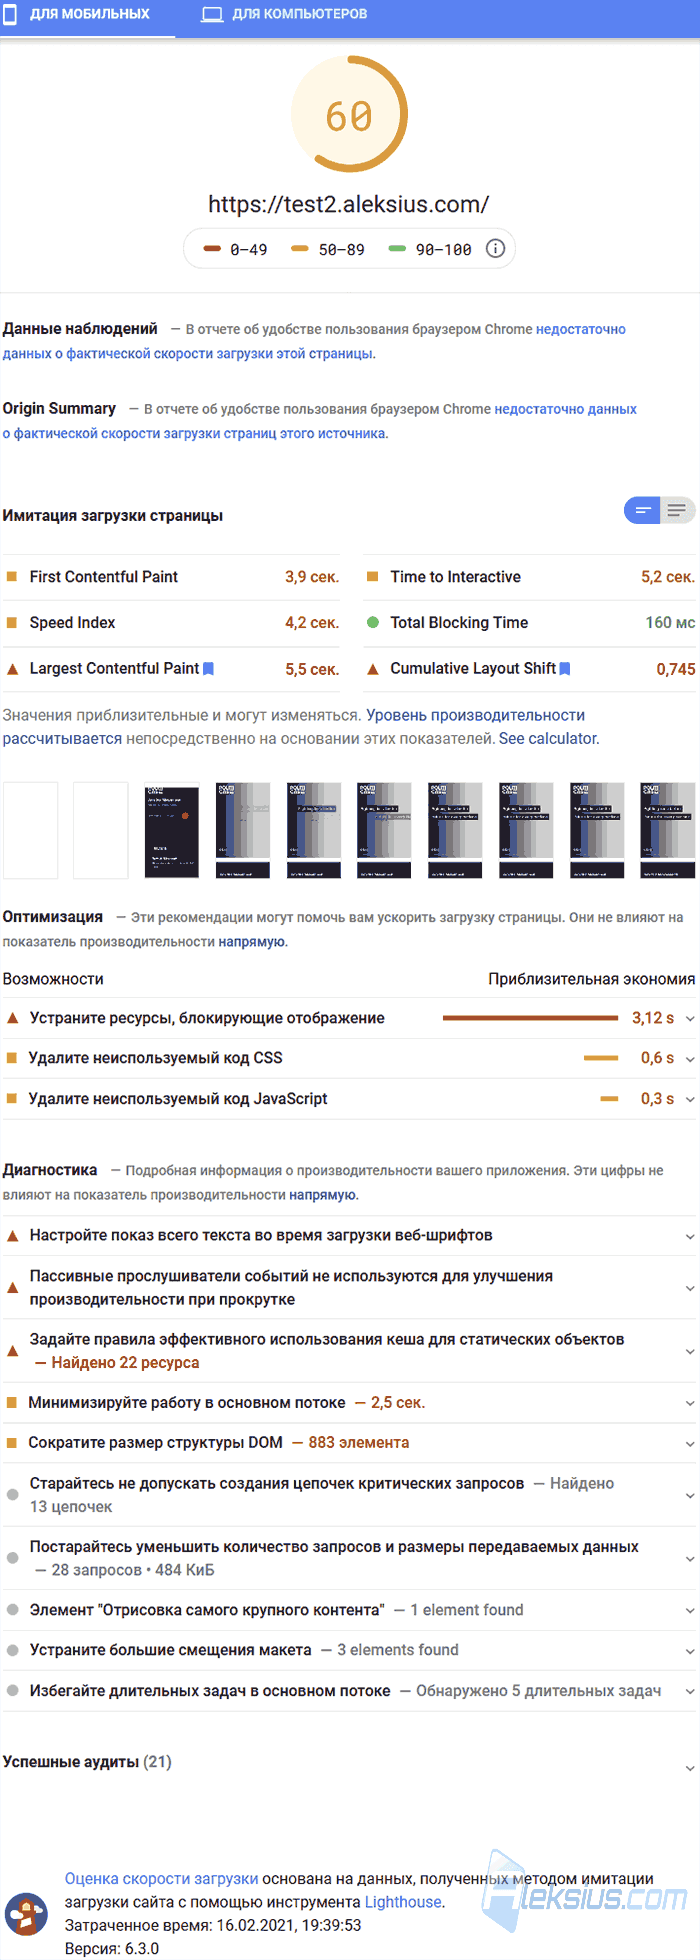
Task: Click the orange square beside Speed Index
Action: [12, 623]
